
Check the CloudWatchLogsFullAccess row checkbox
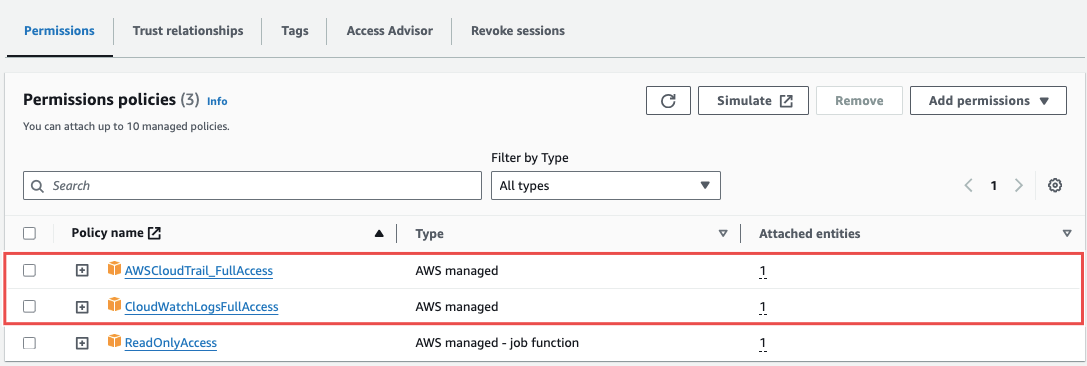tap(29, 306)
